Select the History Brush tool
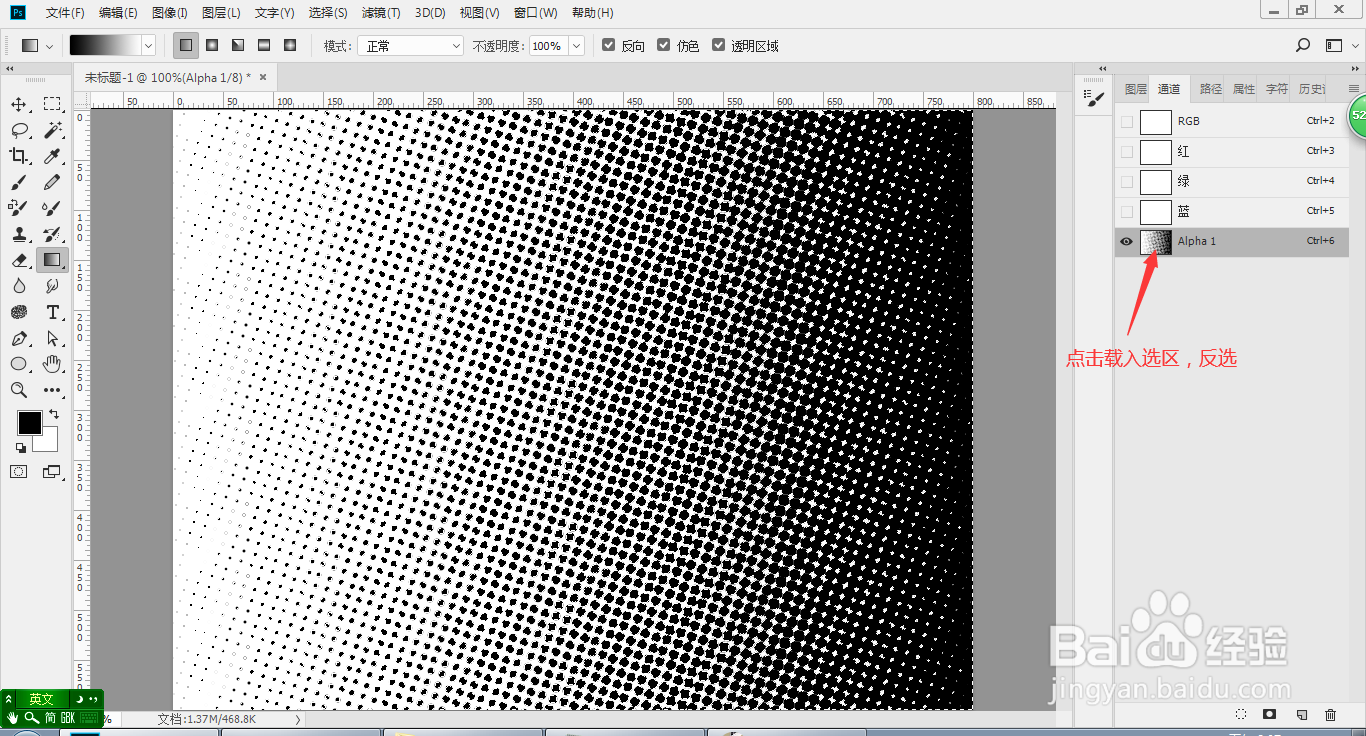The width and height of the screenshot is (1366, 736). [x=52, y=234]
